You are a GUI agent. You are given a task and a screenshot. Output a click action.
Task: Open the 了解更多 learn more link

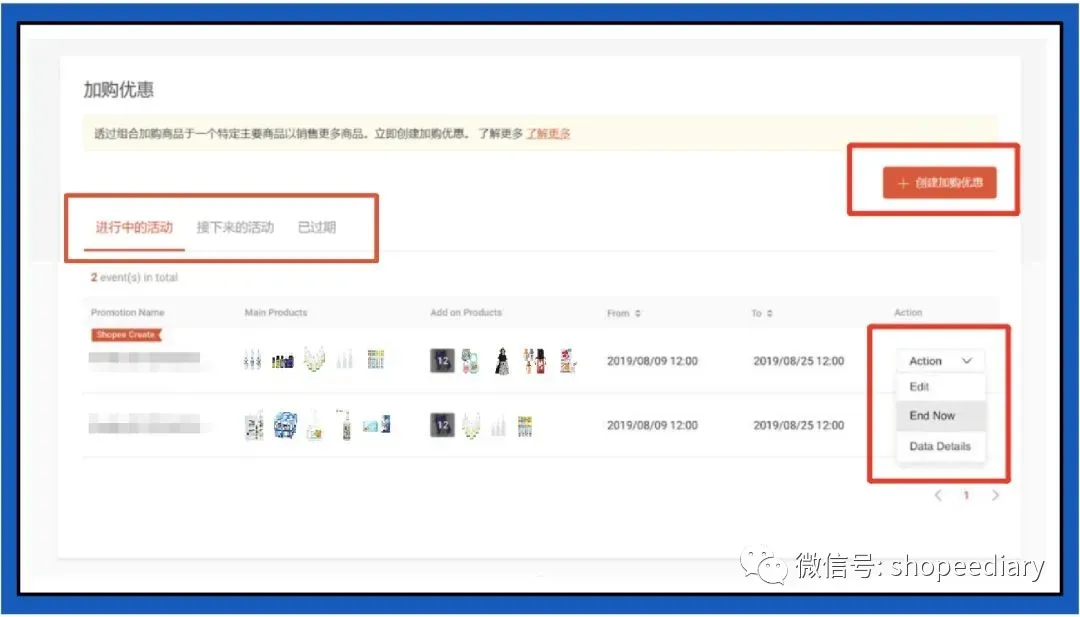click(x=548, y=134)
